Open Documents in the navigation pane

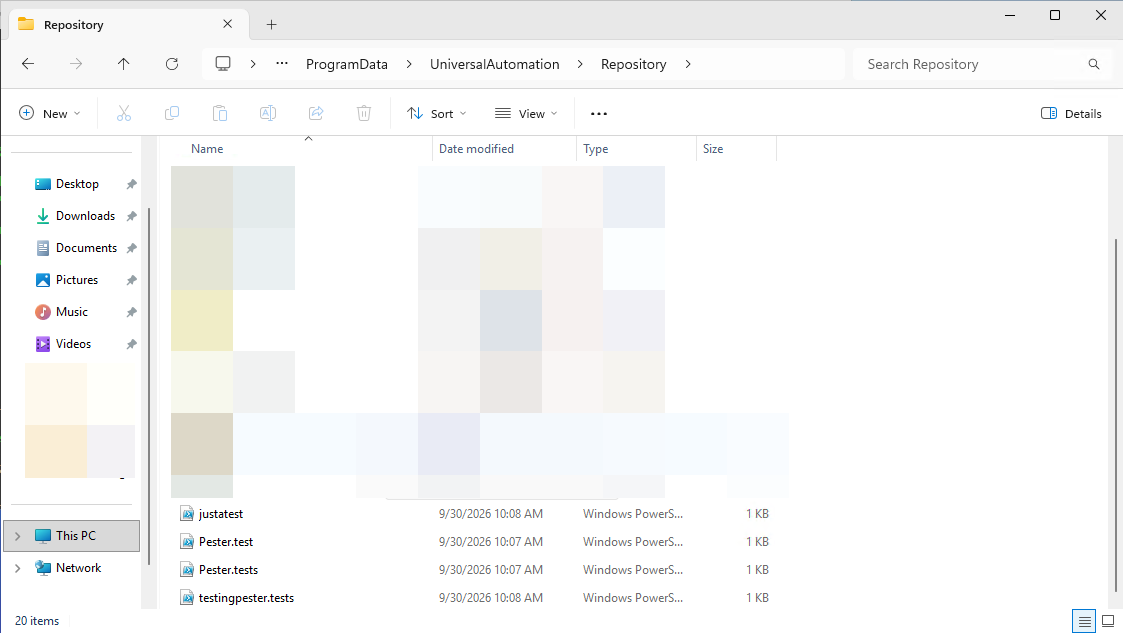pyautogui.click(x=86, y=248)
